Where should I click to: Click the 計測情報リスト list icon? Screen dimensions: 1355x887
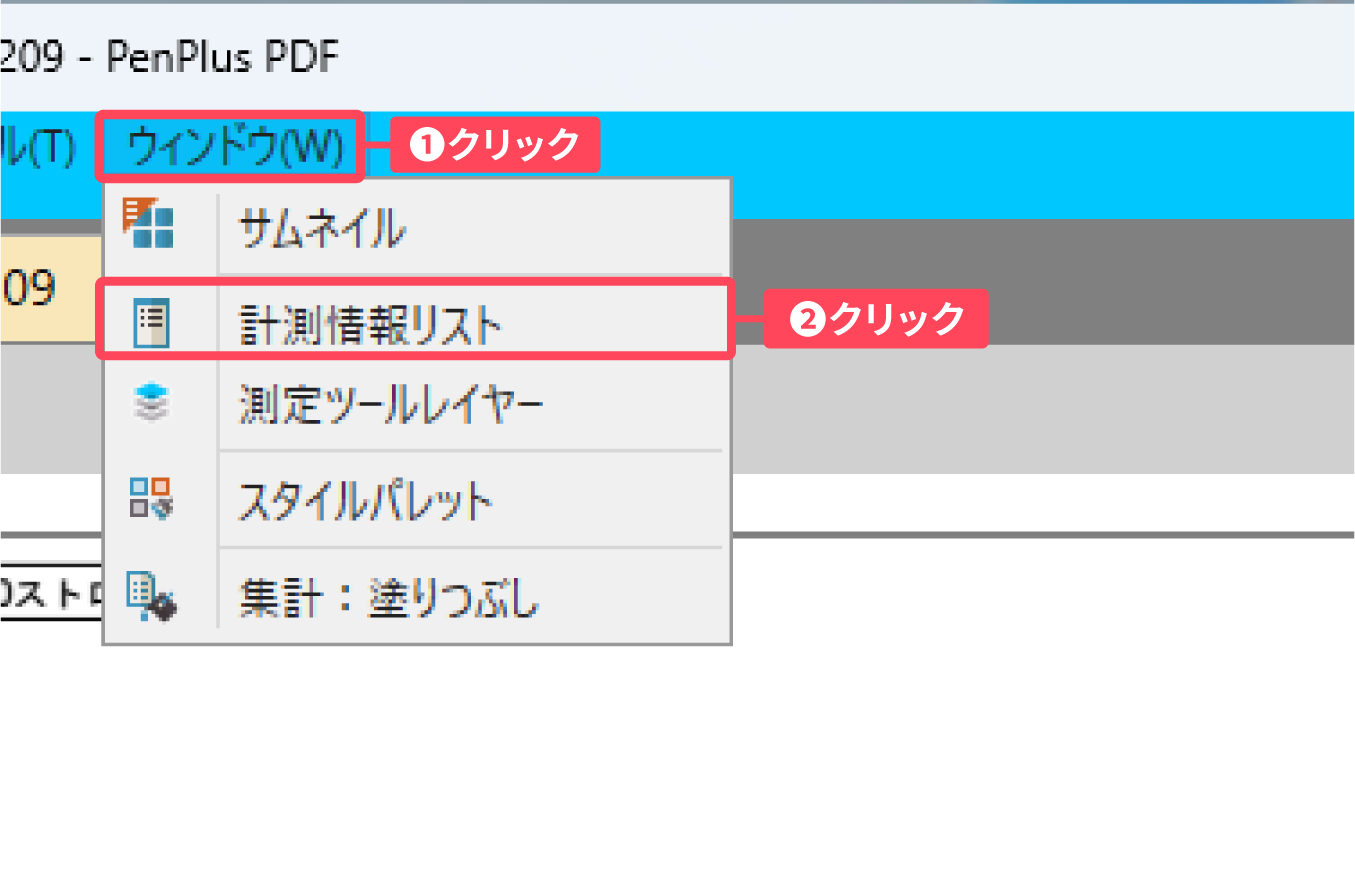point(152,323)
